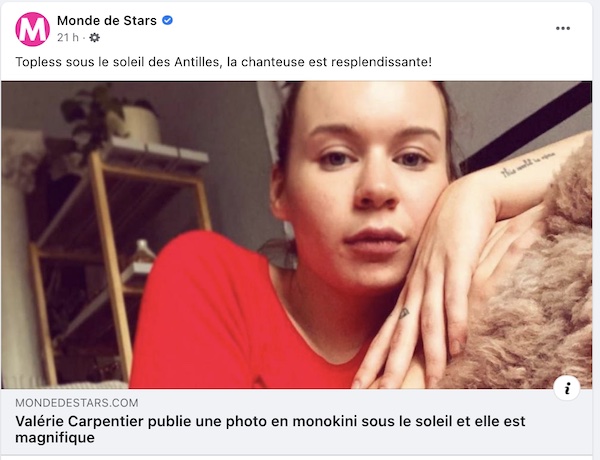Open the Monde de Stars page name link
600x460 pixels.
click(x=107, y=20)
